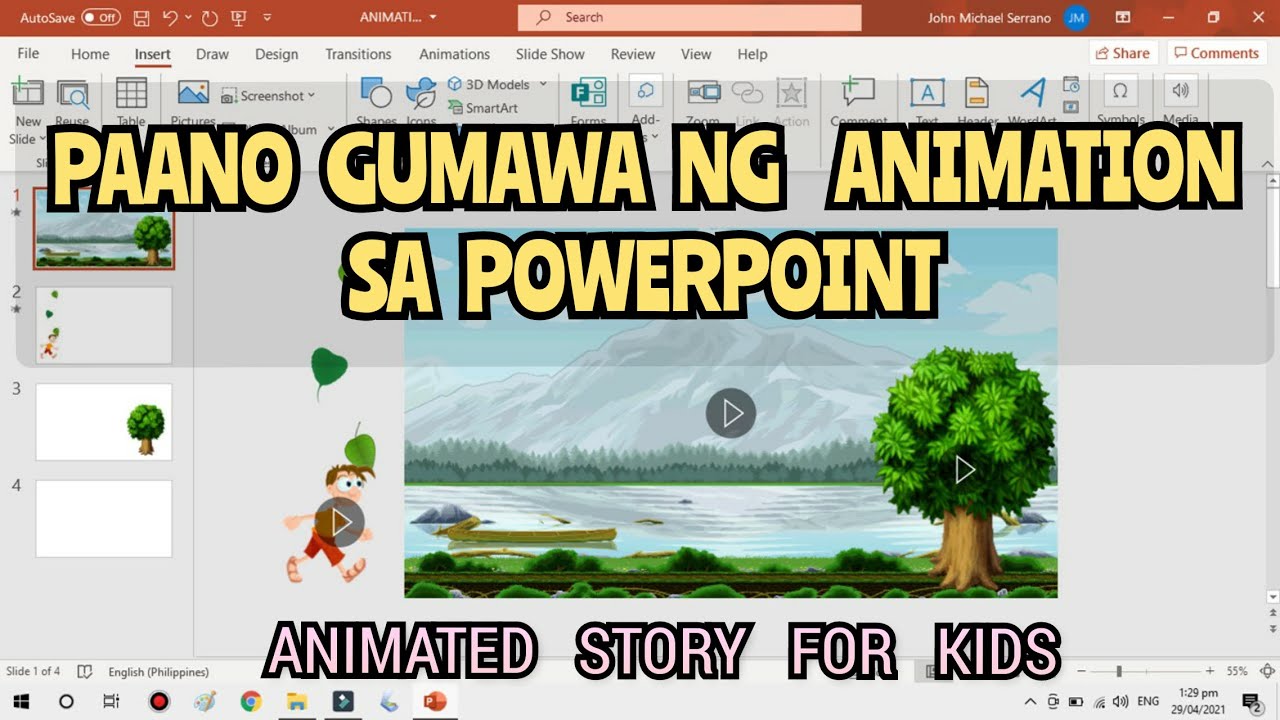
Task: Click the spell check book icon in status bar
Action: click(x=85, y=671)
